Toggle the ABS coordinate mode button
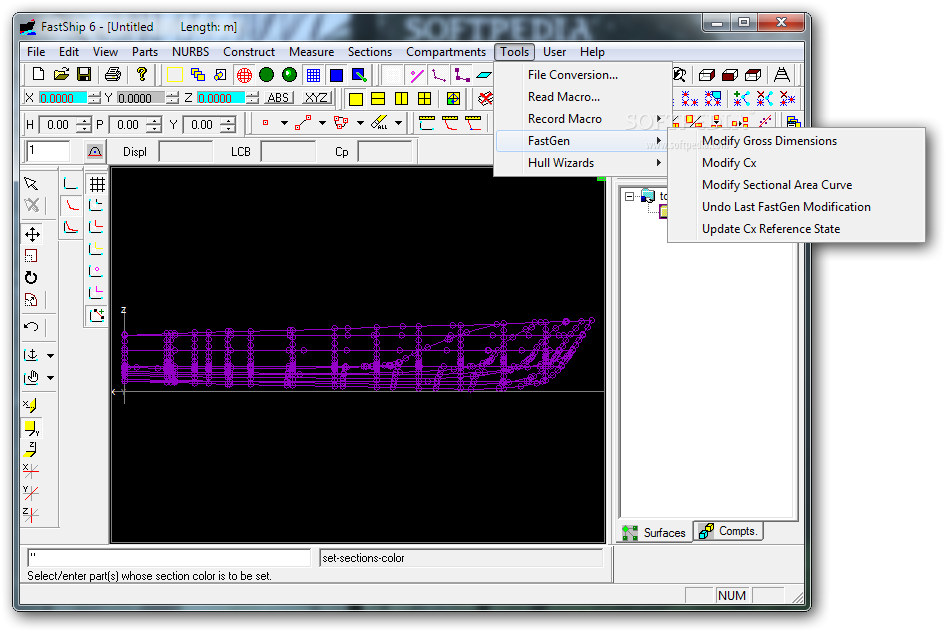The image size is (946, 632). pos(278,98)
